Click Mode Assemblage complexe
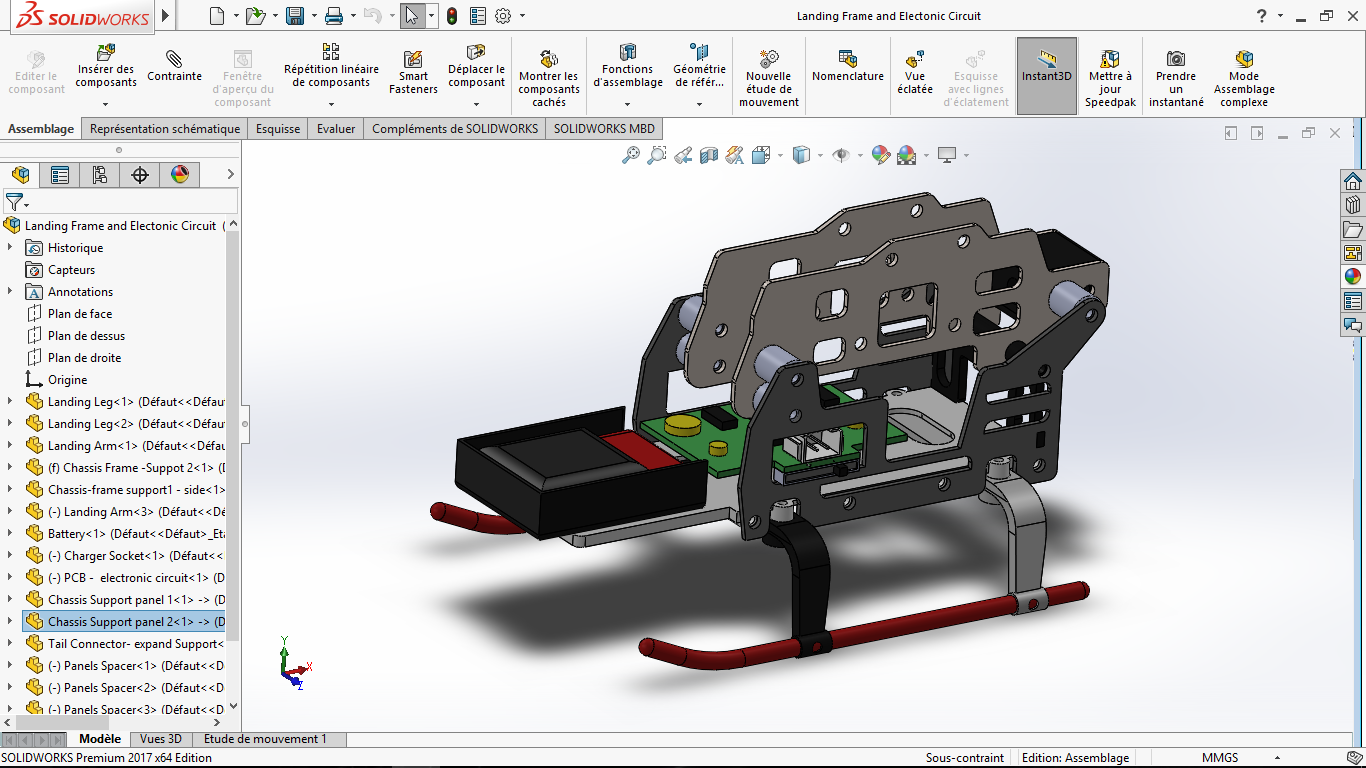The image size is (1366, 768). click(1243, 78)
